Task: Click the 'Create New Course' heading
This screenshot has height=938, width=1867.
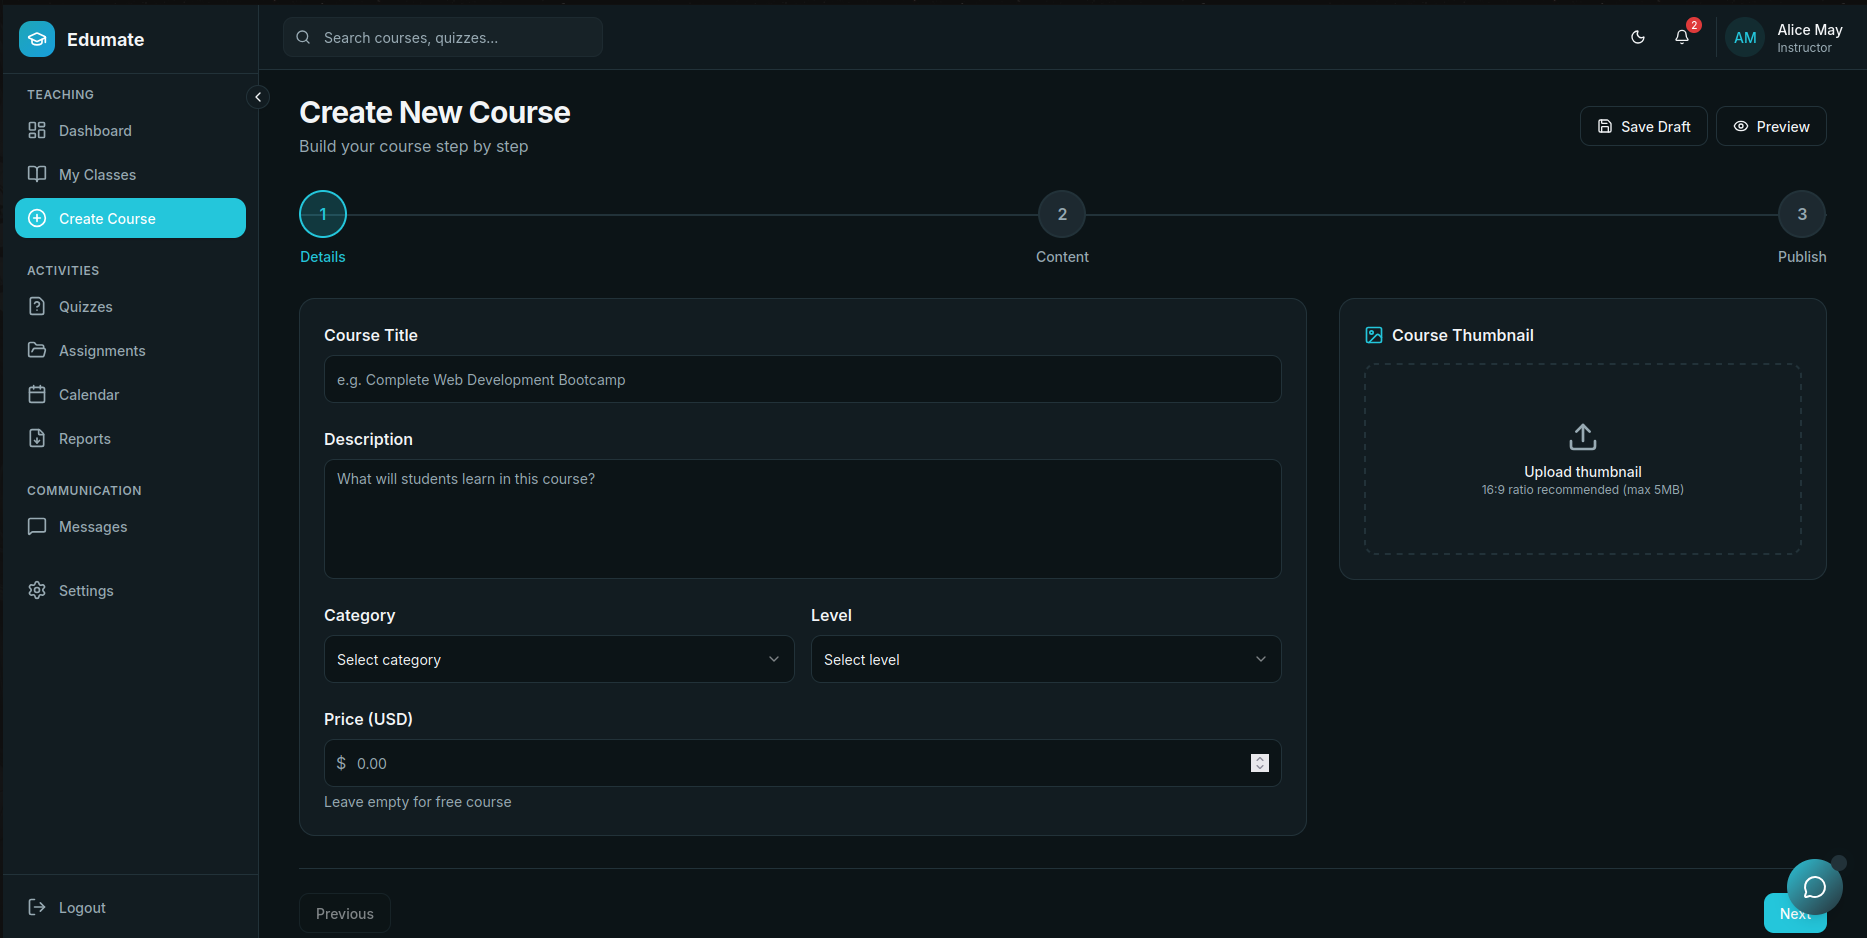Action: [x=435, y=112]
